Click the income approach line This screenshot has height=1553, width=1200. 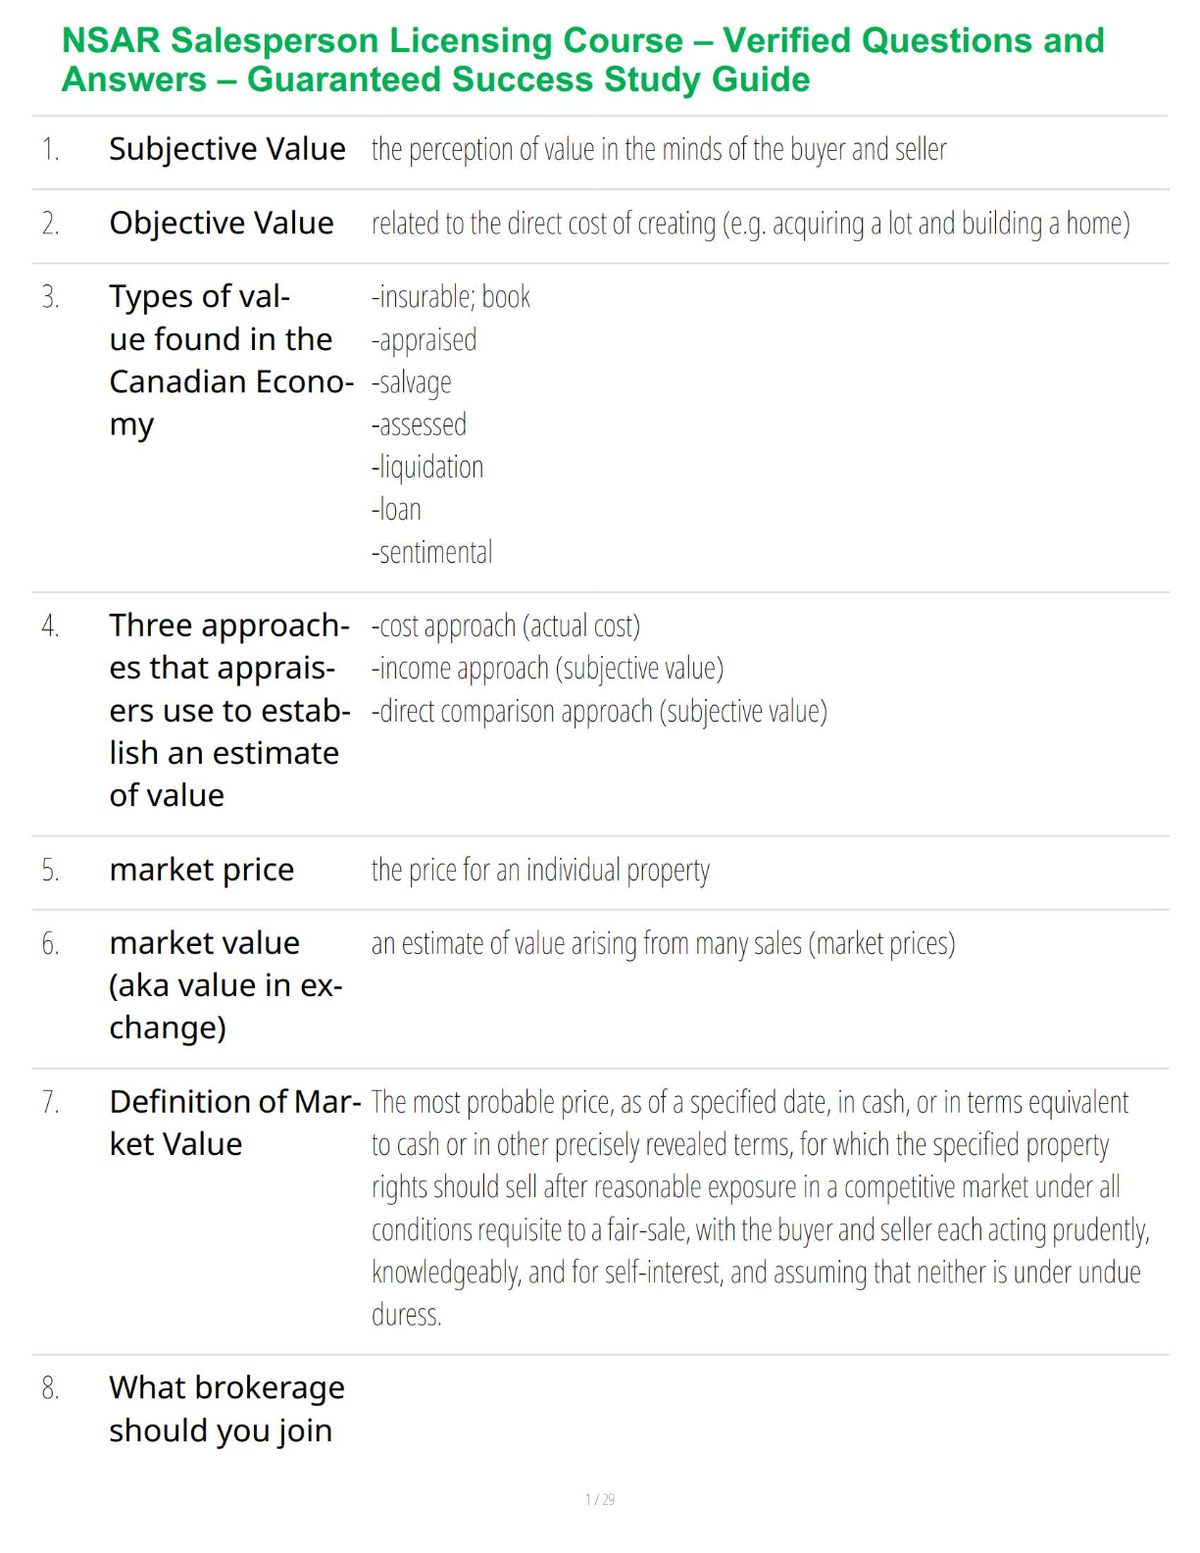[x=547, y=668]
